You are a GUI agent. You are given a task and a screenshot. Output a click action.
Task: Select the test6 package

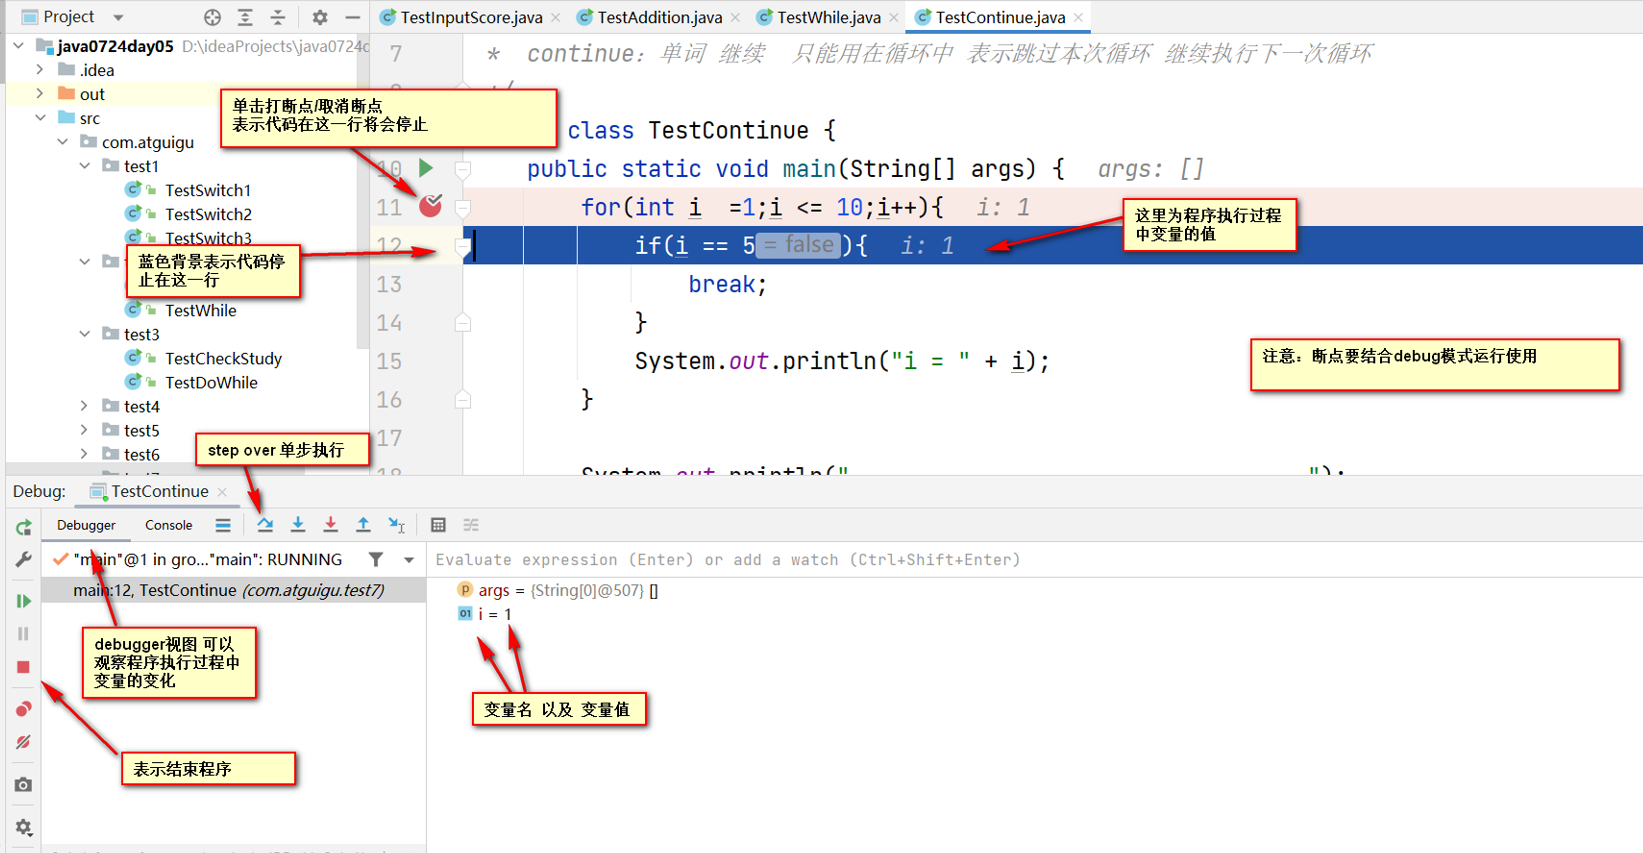(141, 454)
